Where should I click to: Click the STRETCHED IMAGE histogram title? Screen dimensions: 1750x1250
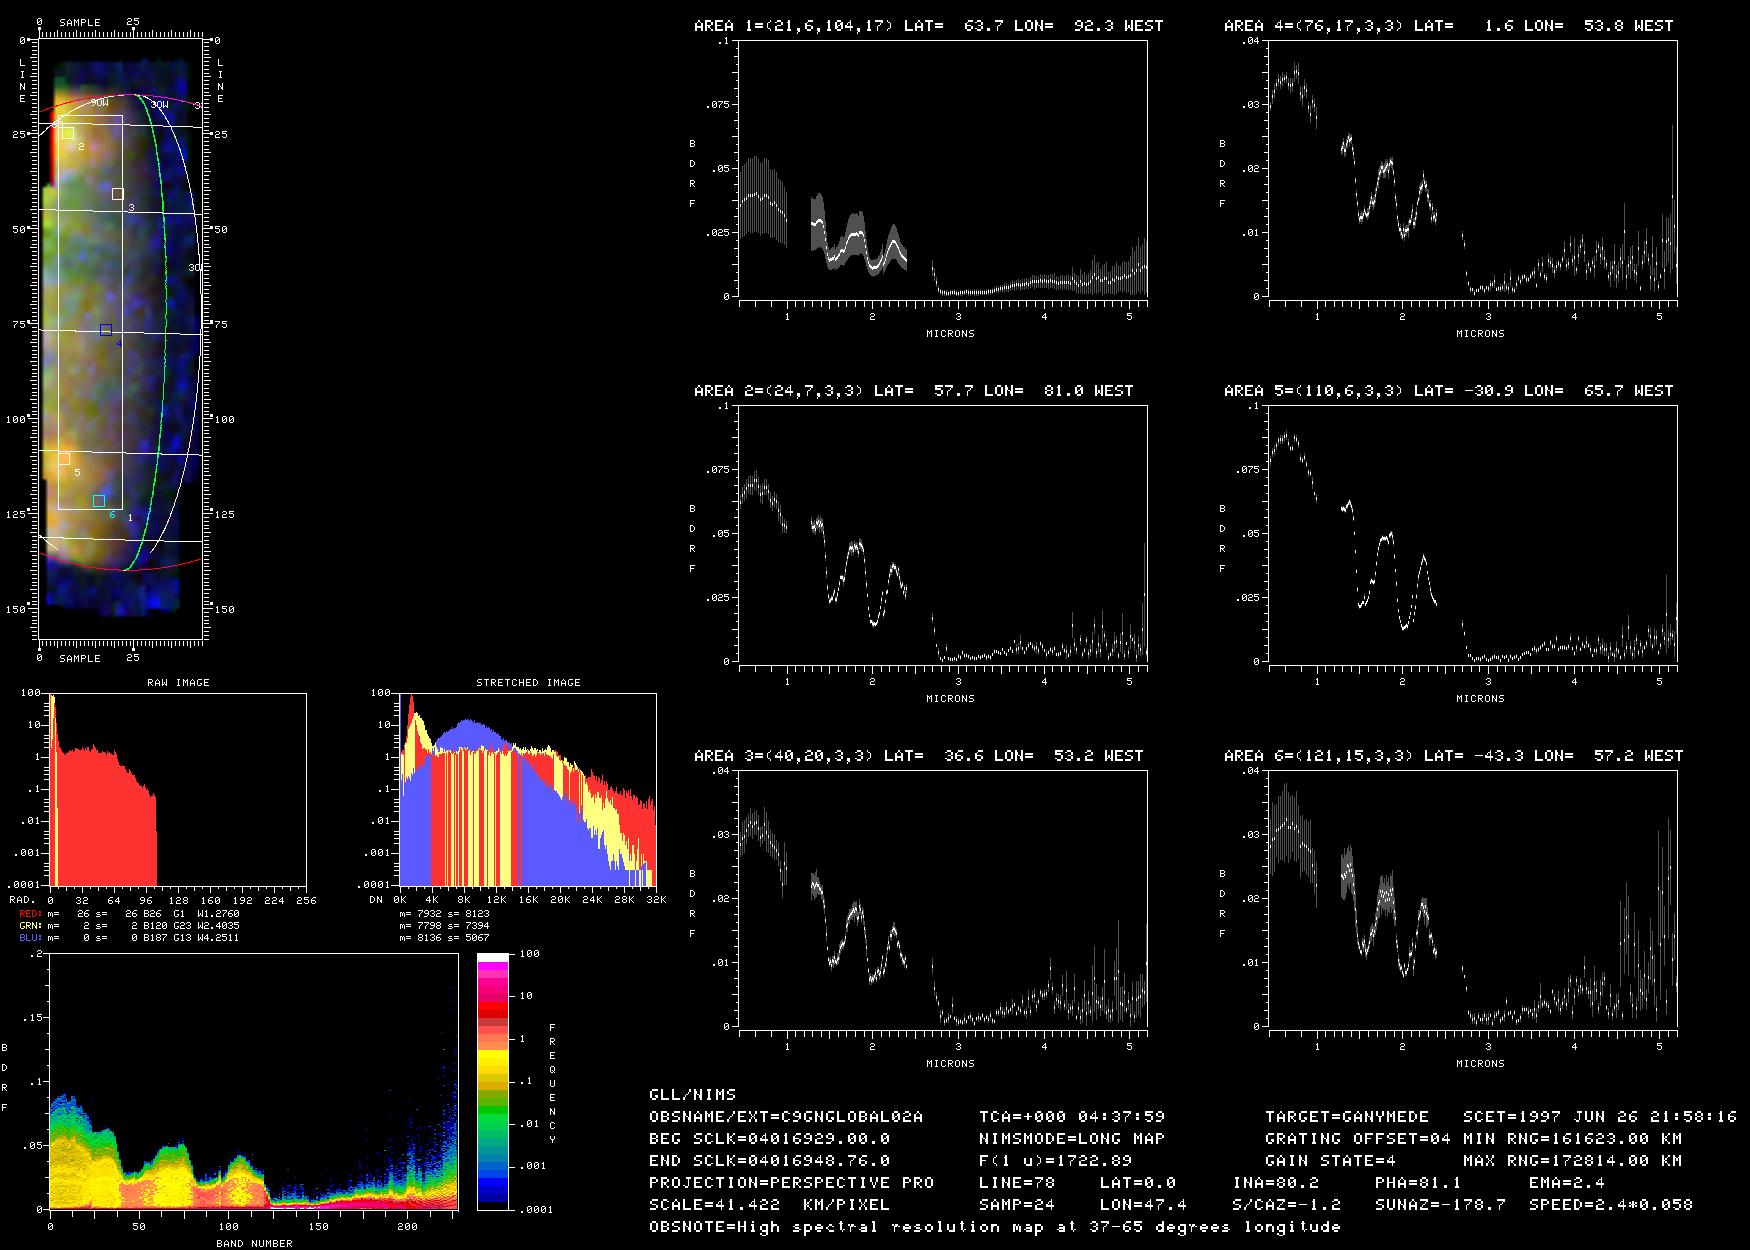(528, 683)
